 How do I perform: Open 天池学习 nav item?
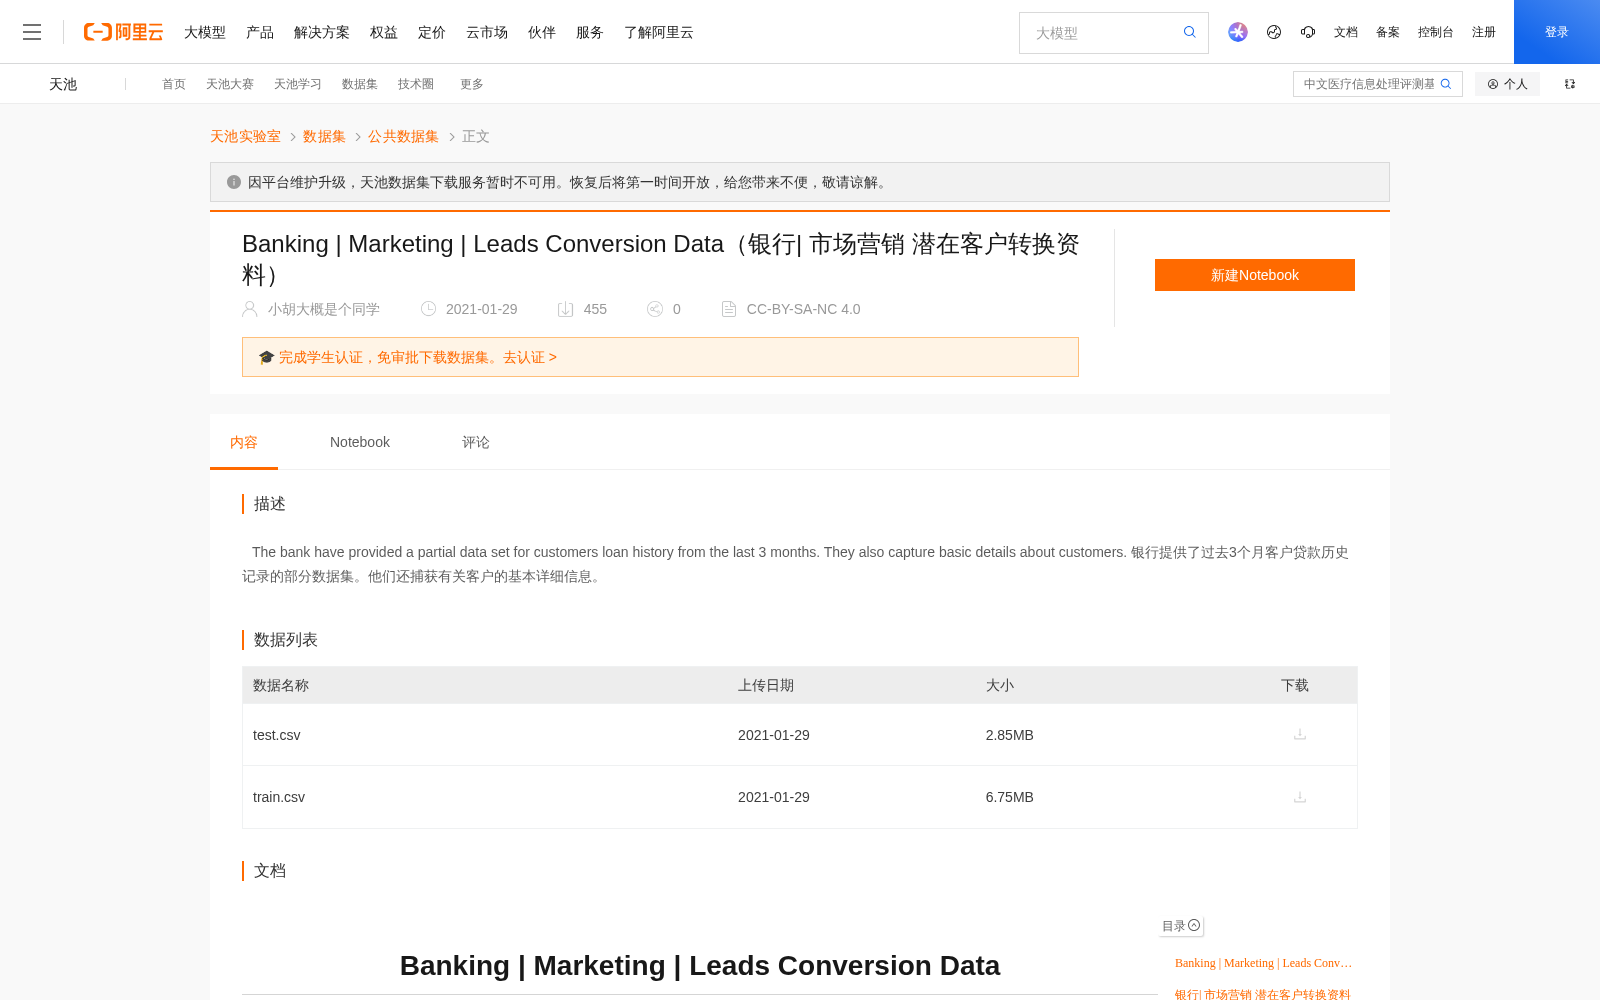(x=298, y=84)
